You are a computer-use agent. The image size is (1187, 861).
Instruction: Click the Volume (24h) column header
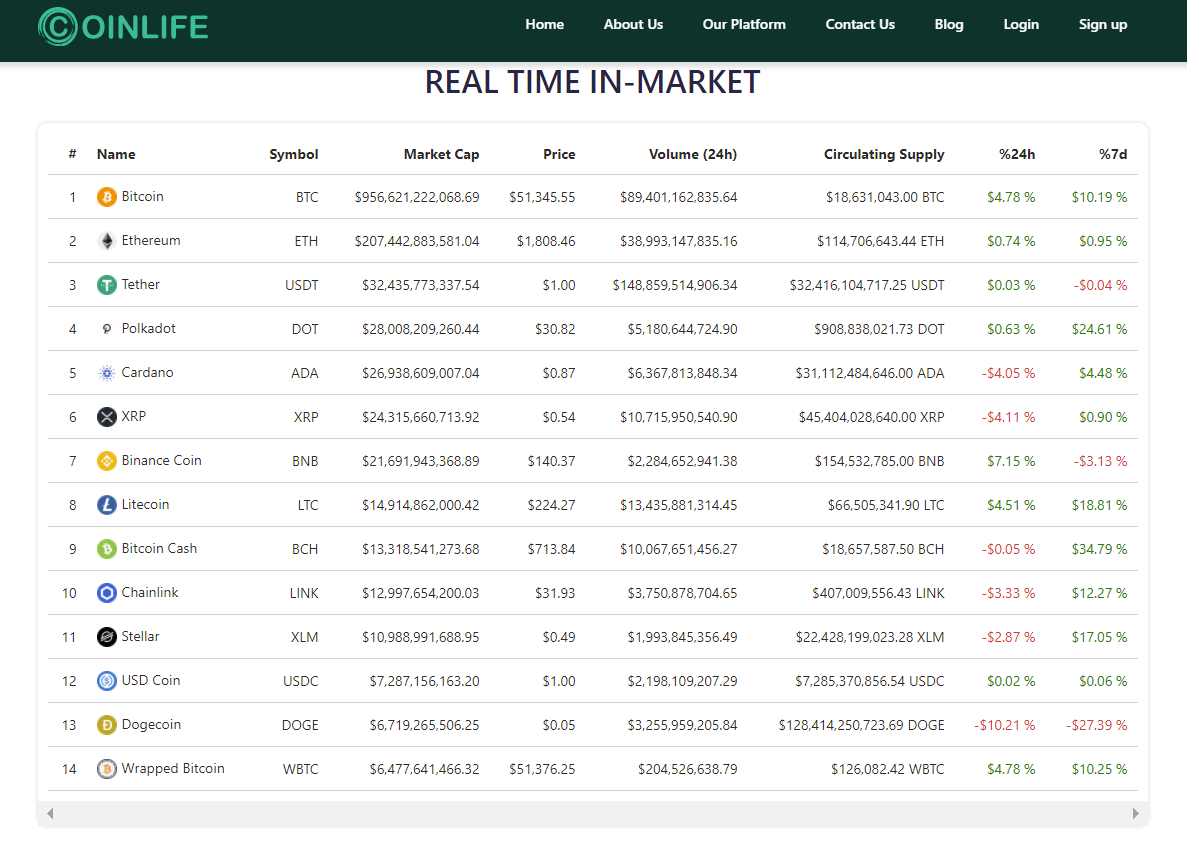tap(693, 154)
